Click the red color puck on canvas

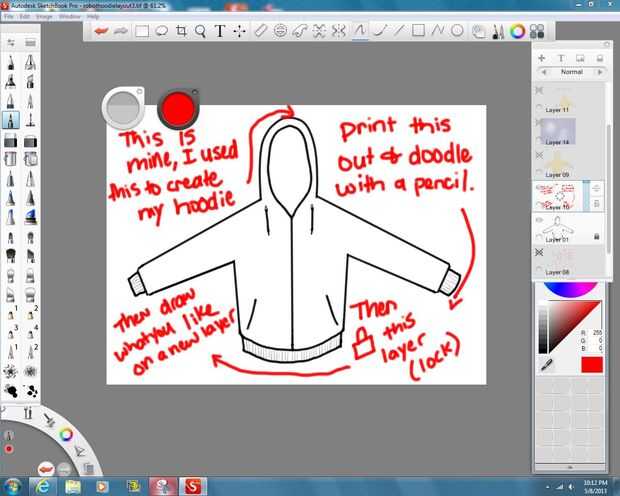point(178,106)
